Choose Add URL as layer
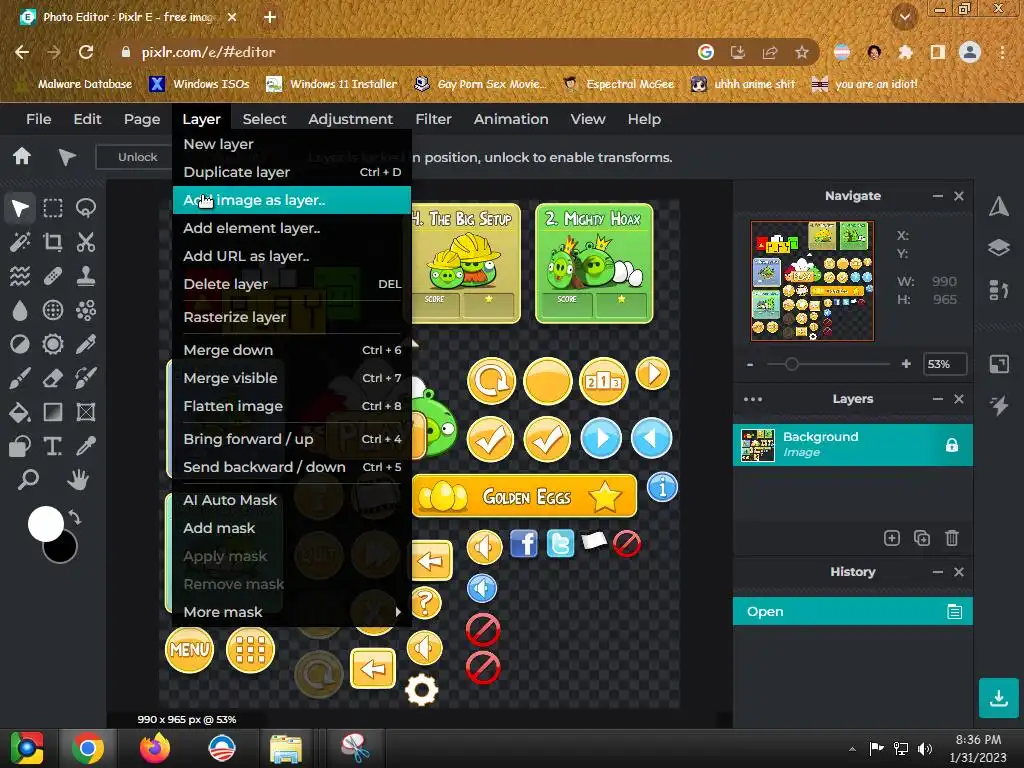The width and height of the screenshot is (1024, 768). (x=291, y=256)
